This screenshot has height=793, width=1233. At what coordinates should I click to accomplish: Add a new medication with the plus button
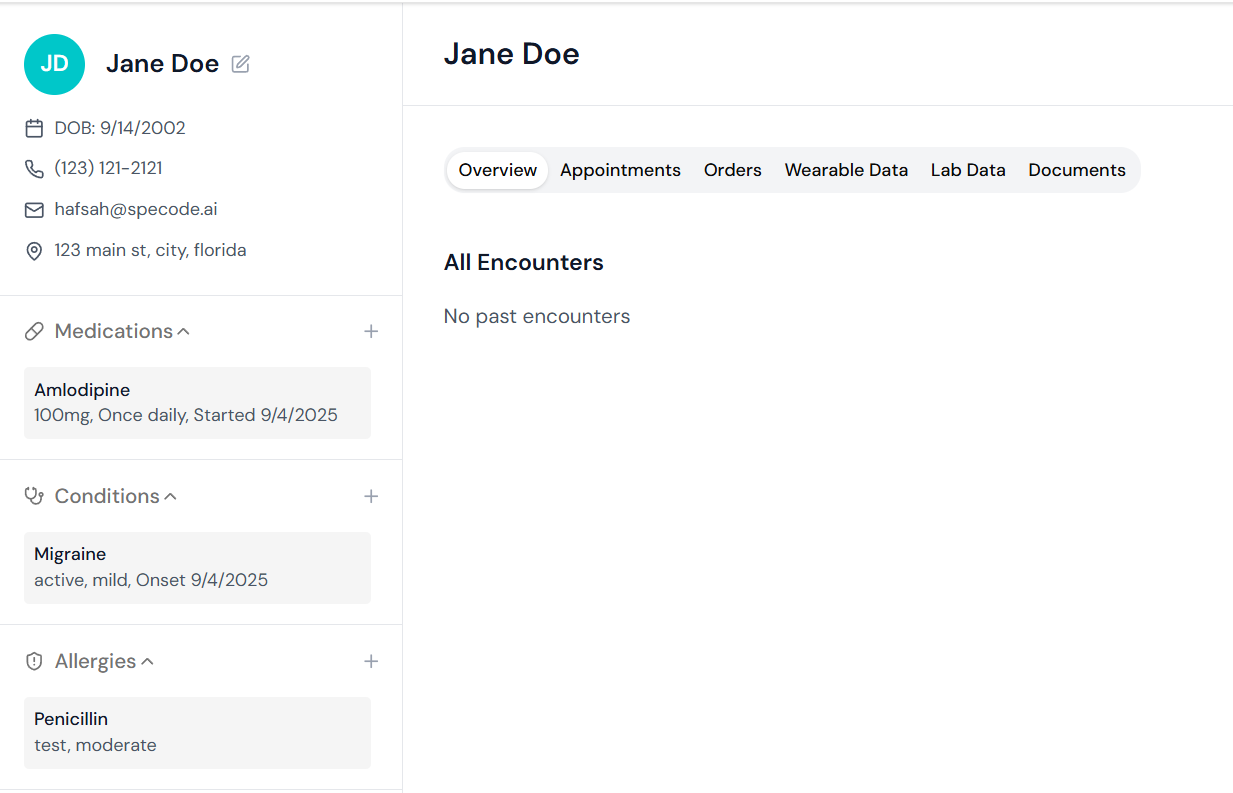tap(371, 331)
